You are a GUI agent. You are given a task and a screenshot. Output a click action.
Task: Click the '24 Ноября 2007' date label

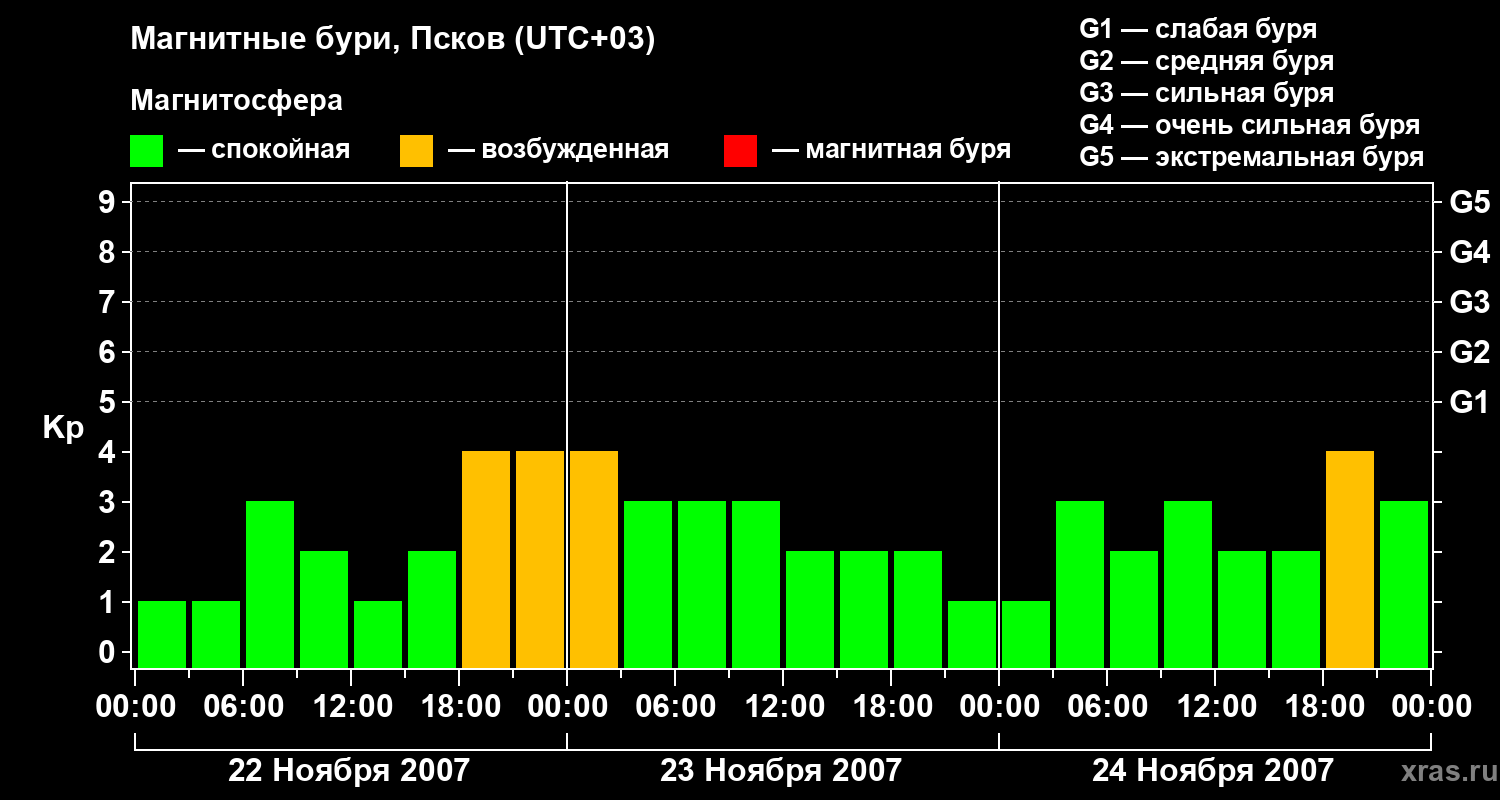pos(1213,770)
